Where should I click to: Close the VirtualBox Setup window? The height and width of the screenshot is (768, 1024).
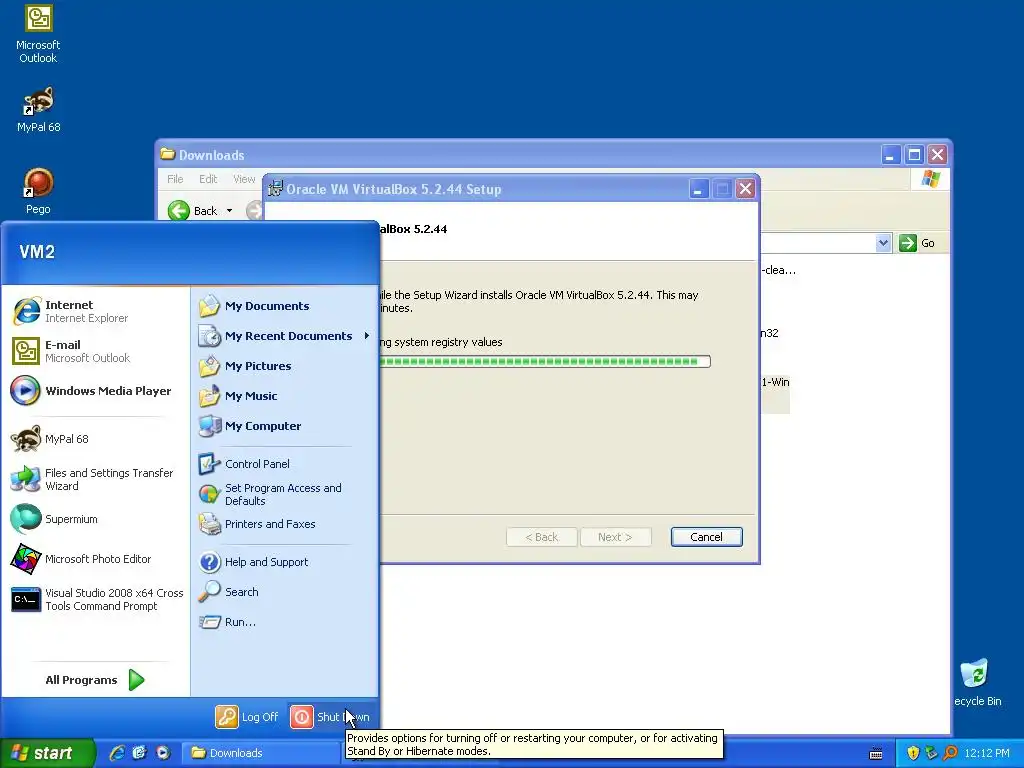click(x=745, y=189)
